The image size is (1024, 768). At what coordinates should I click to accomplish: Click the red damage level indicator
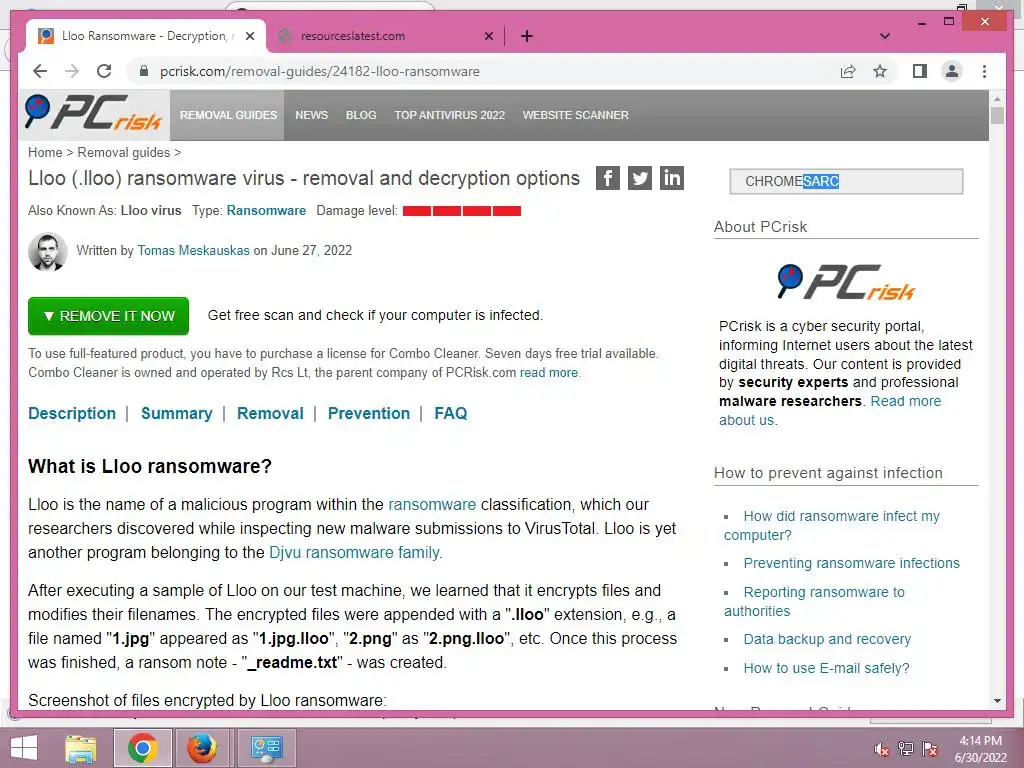(462, 210)
